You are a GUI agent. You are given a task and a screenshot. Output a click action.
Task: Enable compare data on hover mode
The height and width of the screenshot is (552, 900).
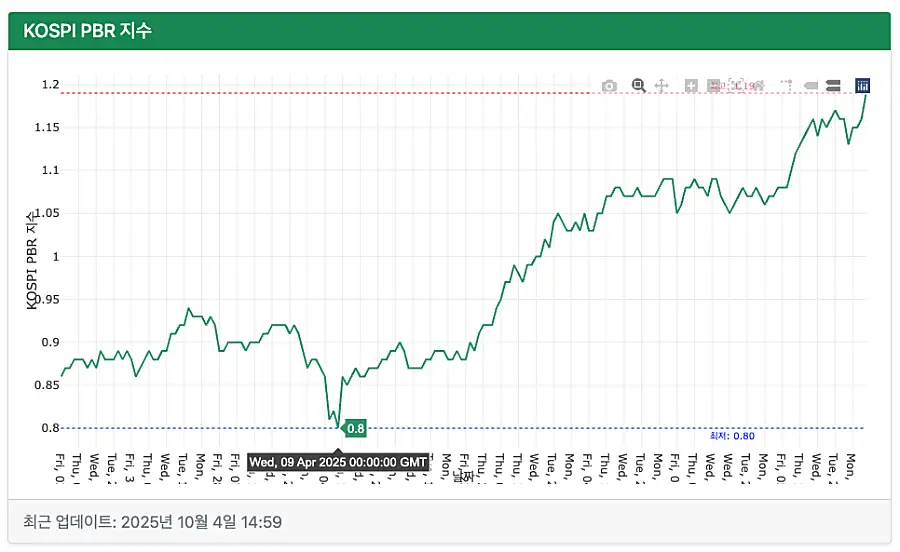(x=833, y=86)
